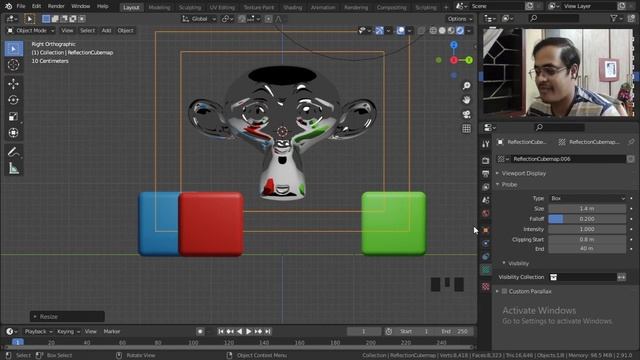Open the Object properties tab
The width and height of the screenshot is (640, 360).
[485, 230]
